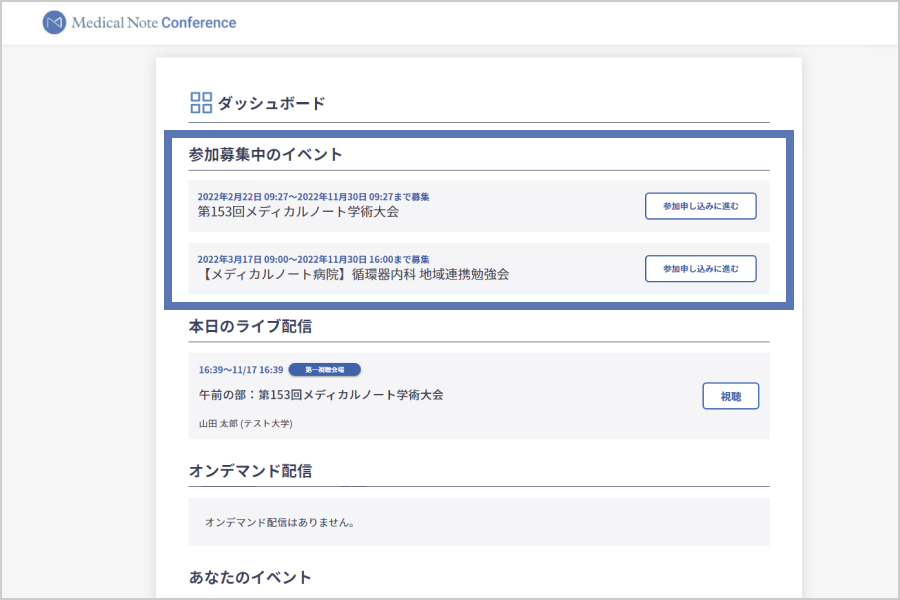Open the Medical Note Conference home link
The height and width of the screenshot is (600, 900).
139,22
